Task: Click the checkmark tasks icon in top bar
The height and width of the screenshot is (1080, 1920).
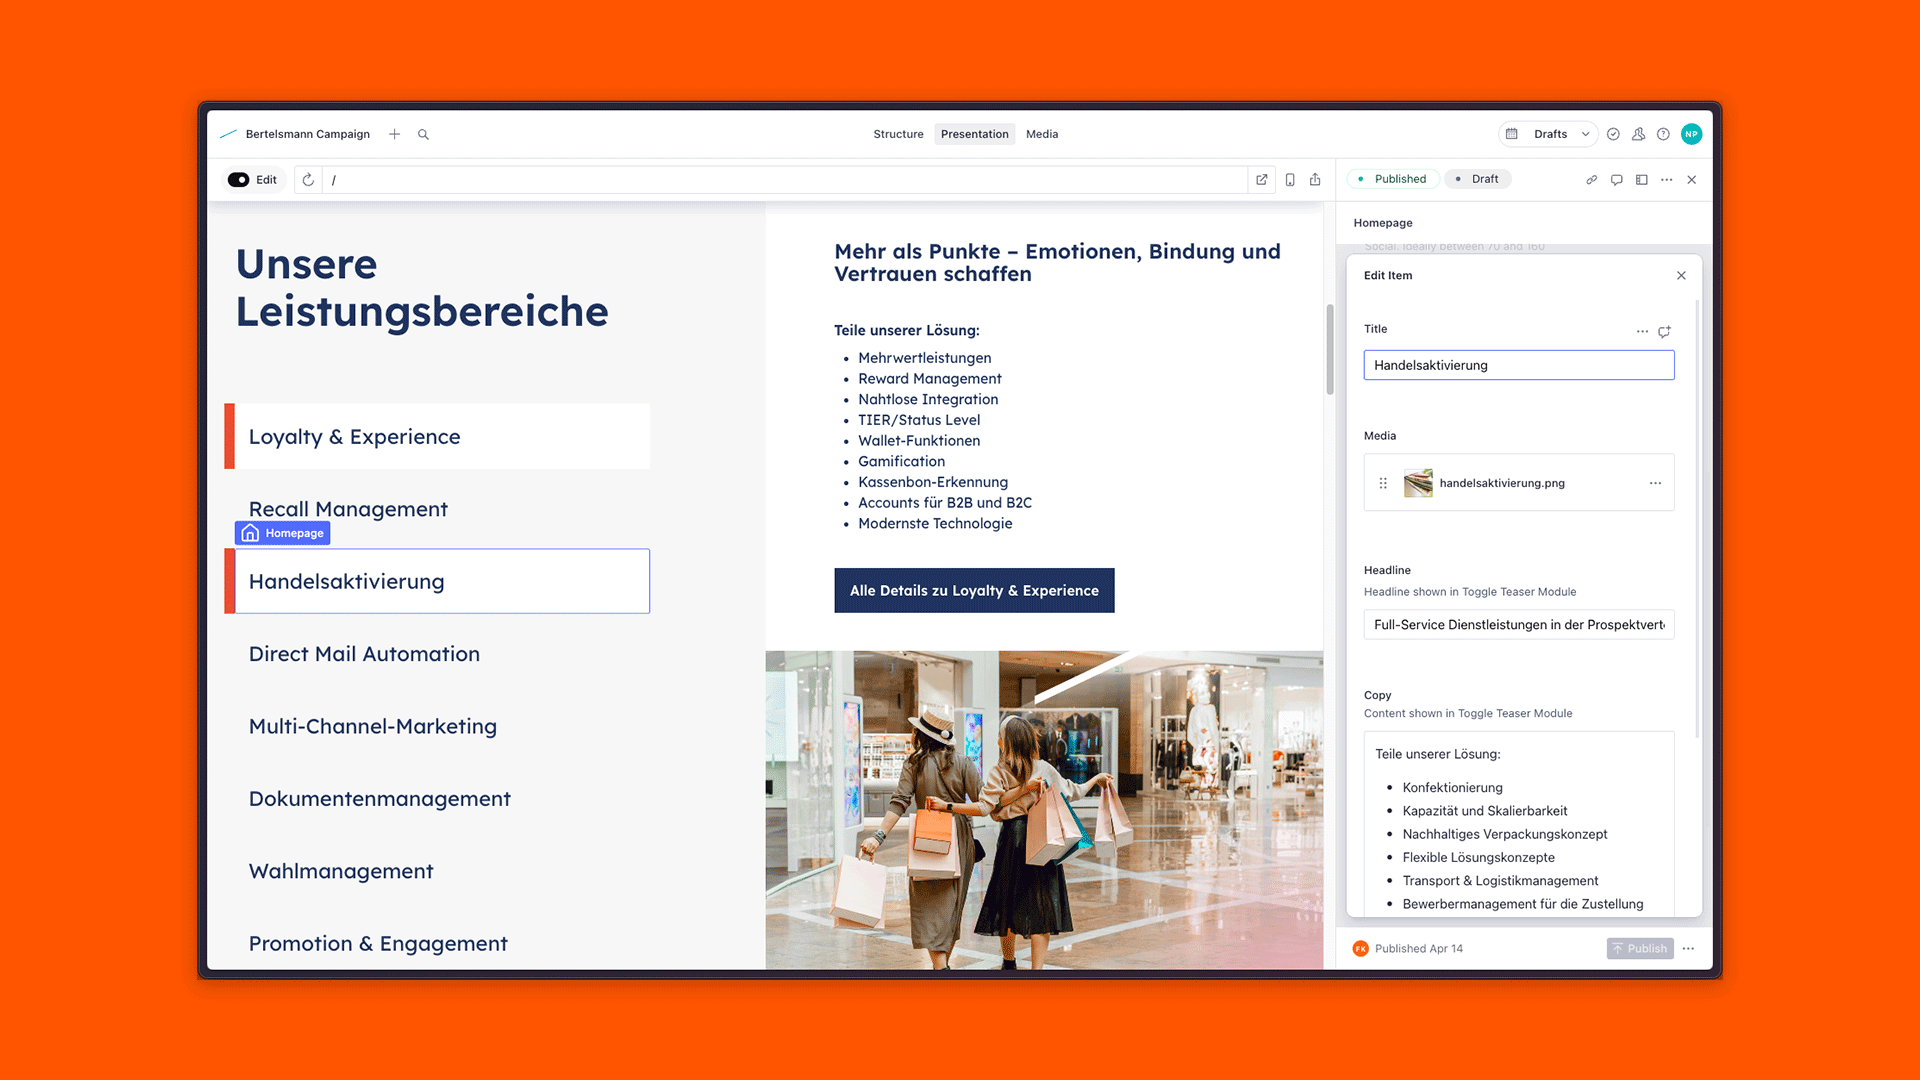Action: coord(1613,134)
